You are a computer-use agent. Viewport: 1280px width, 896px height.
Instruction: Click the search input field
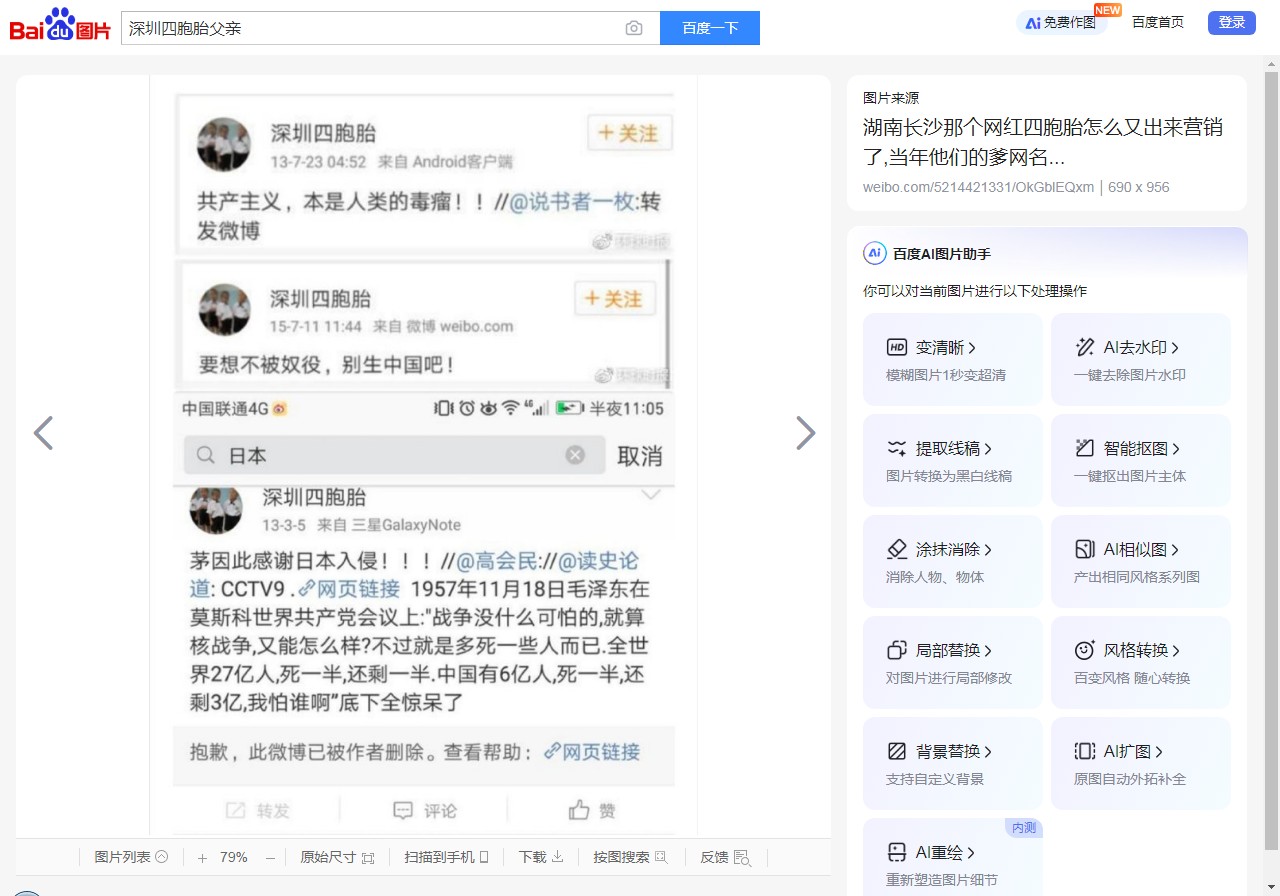(x=370, y=28)
